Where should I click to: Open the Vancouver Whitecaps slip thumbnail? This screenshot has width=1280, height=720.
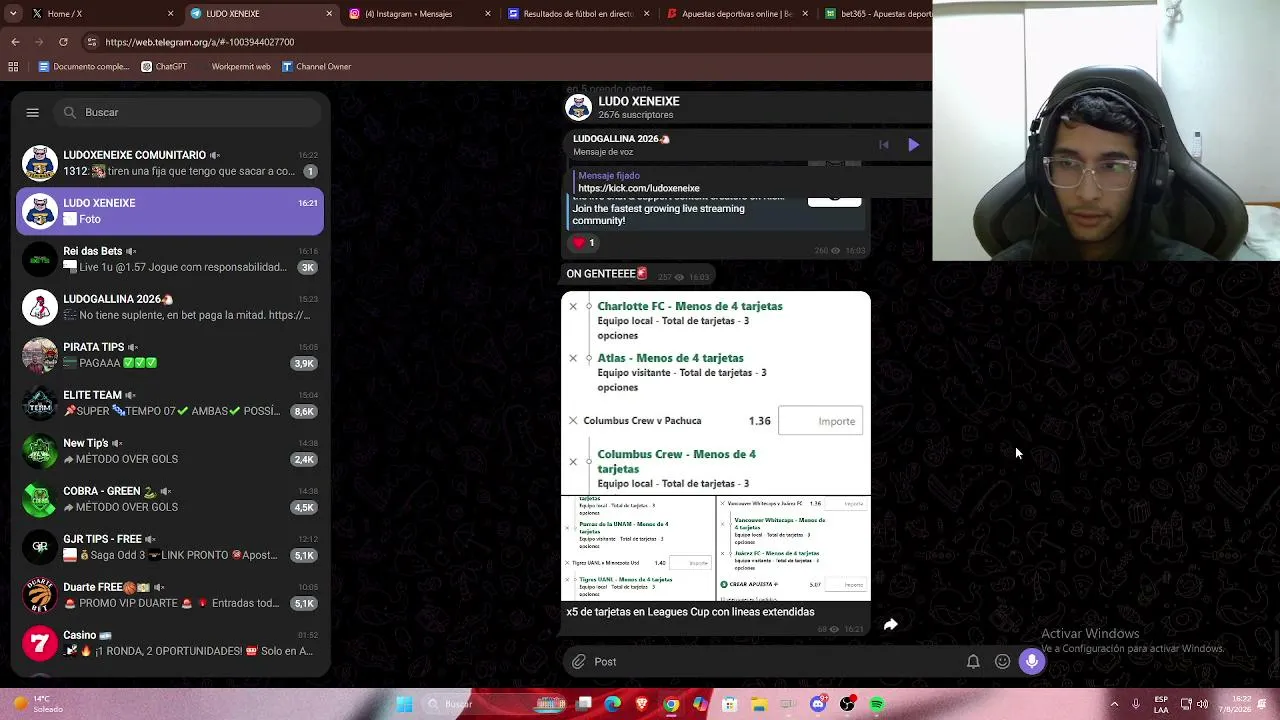click(x=794, y=548)
